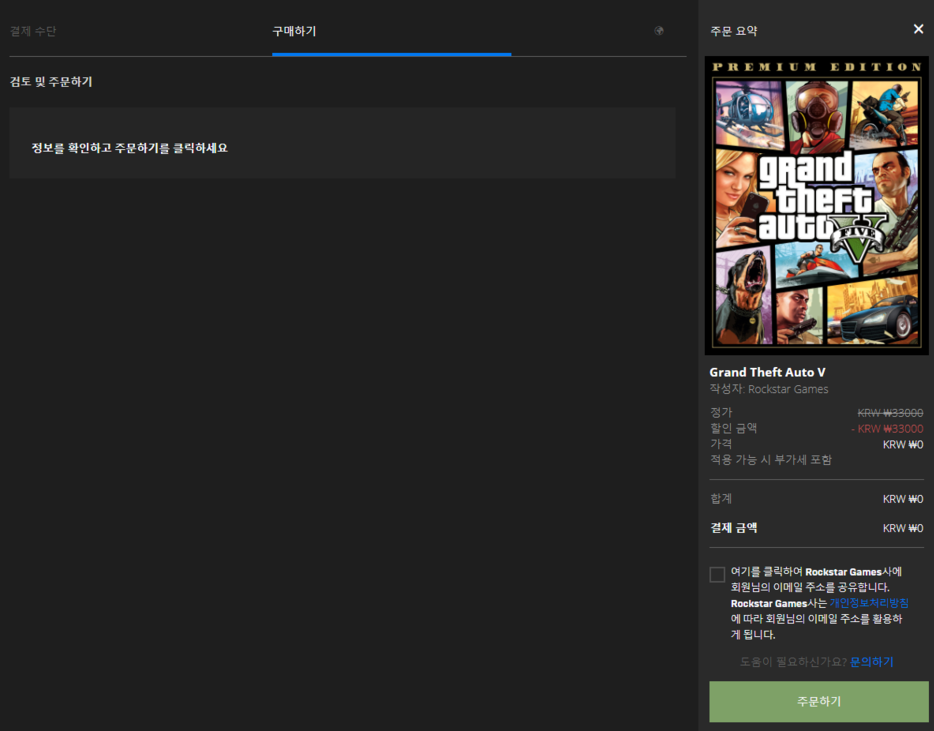
Task: Click the green 주문하기 button
Action: click(818, 701)
